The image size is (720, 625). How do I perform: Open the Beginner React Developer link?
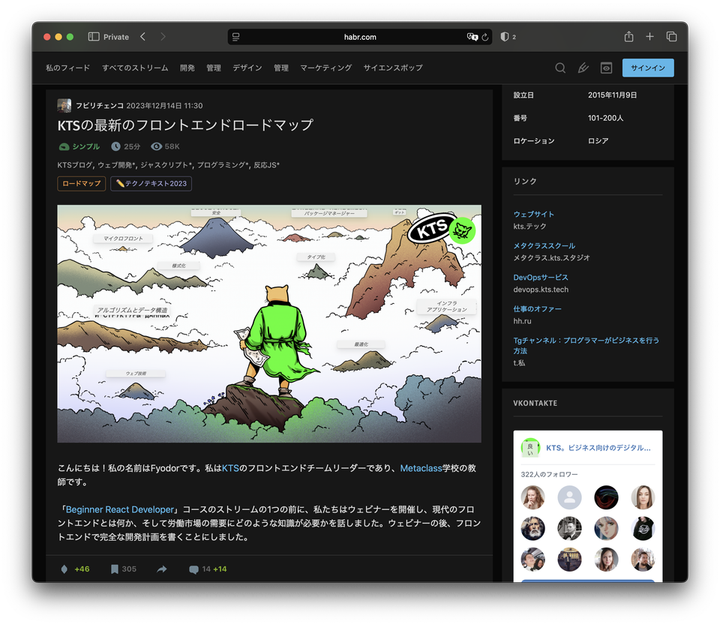120,510
